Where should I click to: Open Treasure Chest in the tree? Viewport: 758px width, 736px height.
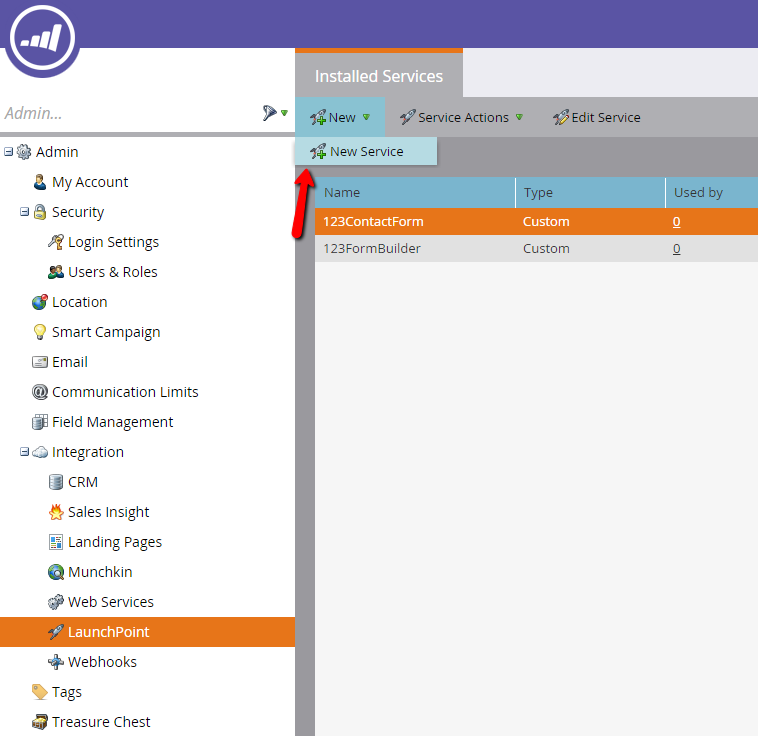click(x=101, y=722)
